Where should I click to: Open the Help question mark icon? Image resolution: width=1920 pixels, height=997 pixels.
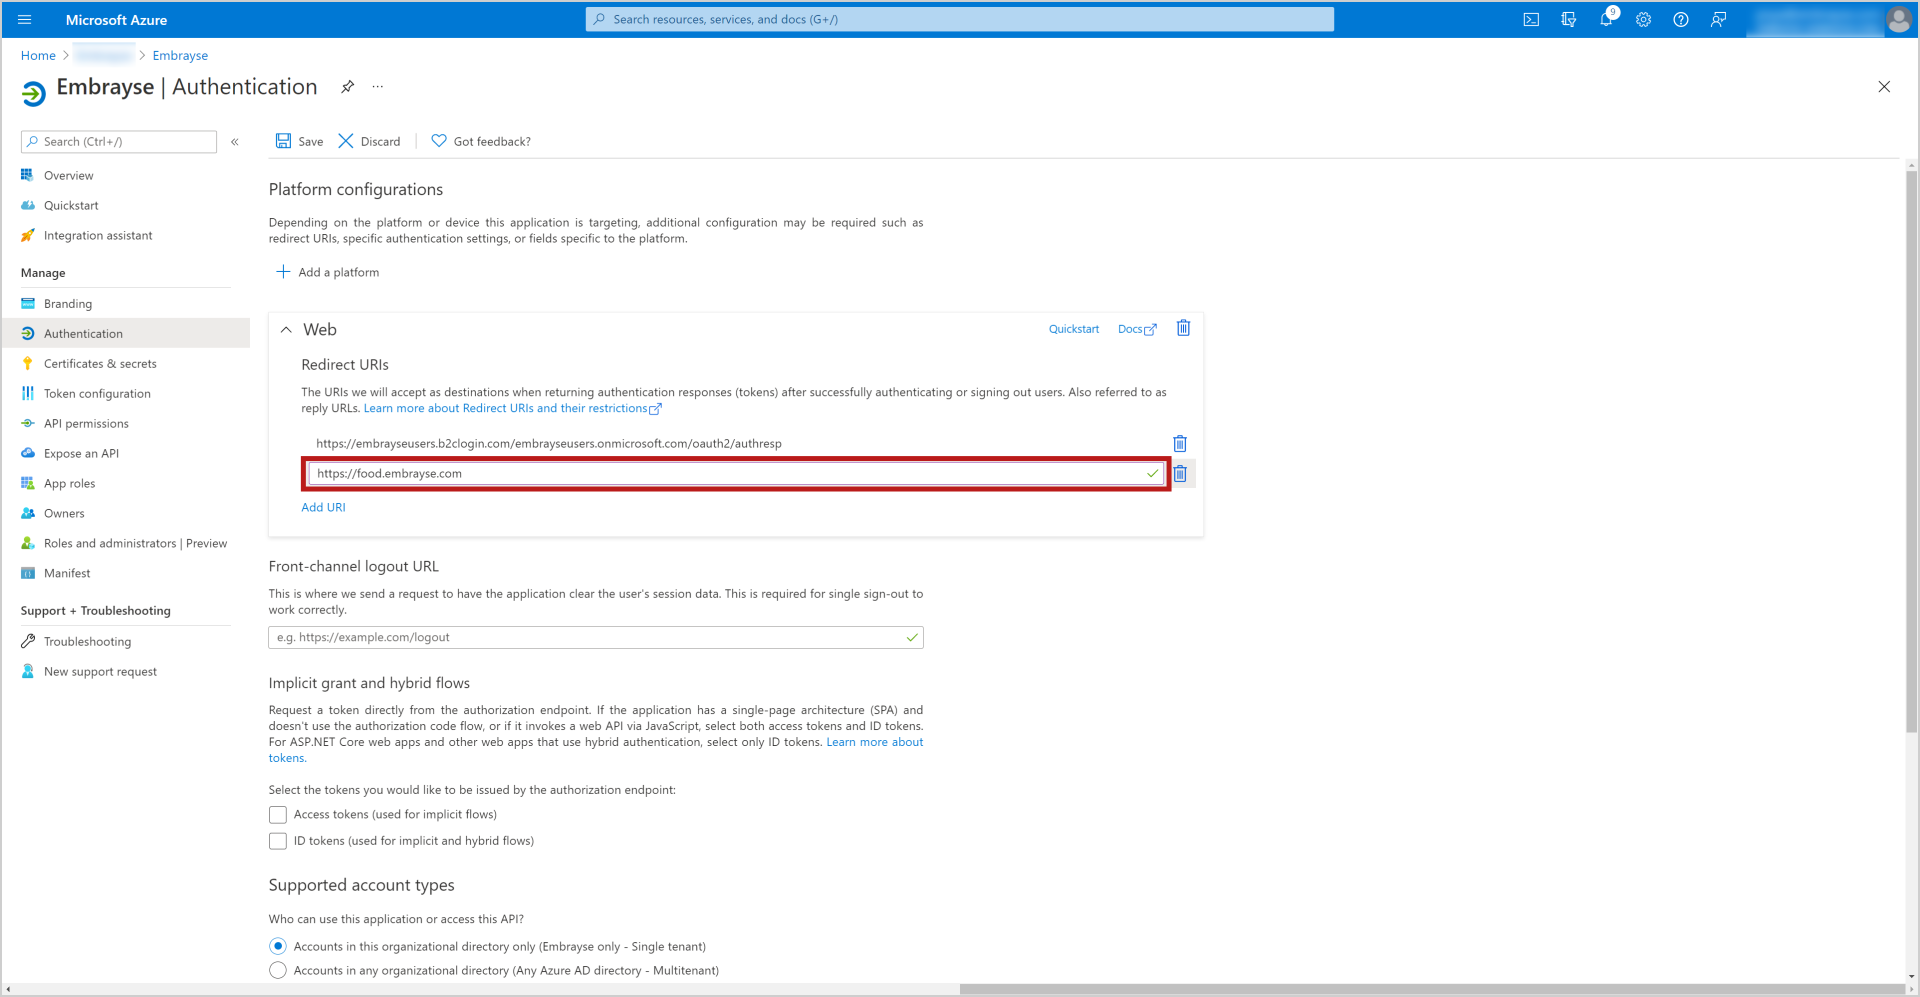click(1681, 19)
